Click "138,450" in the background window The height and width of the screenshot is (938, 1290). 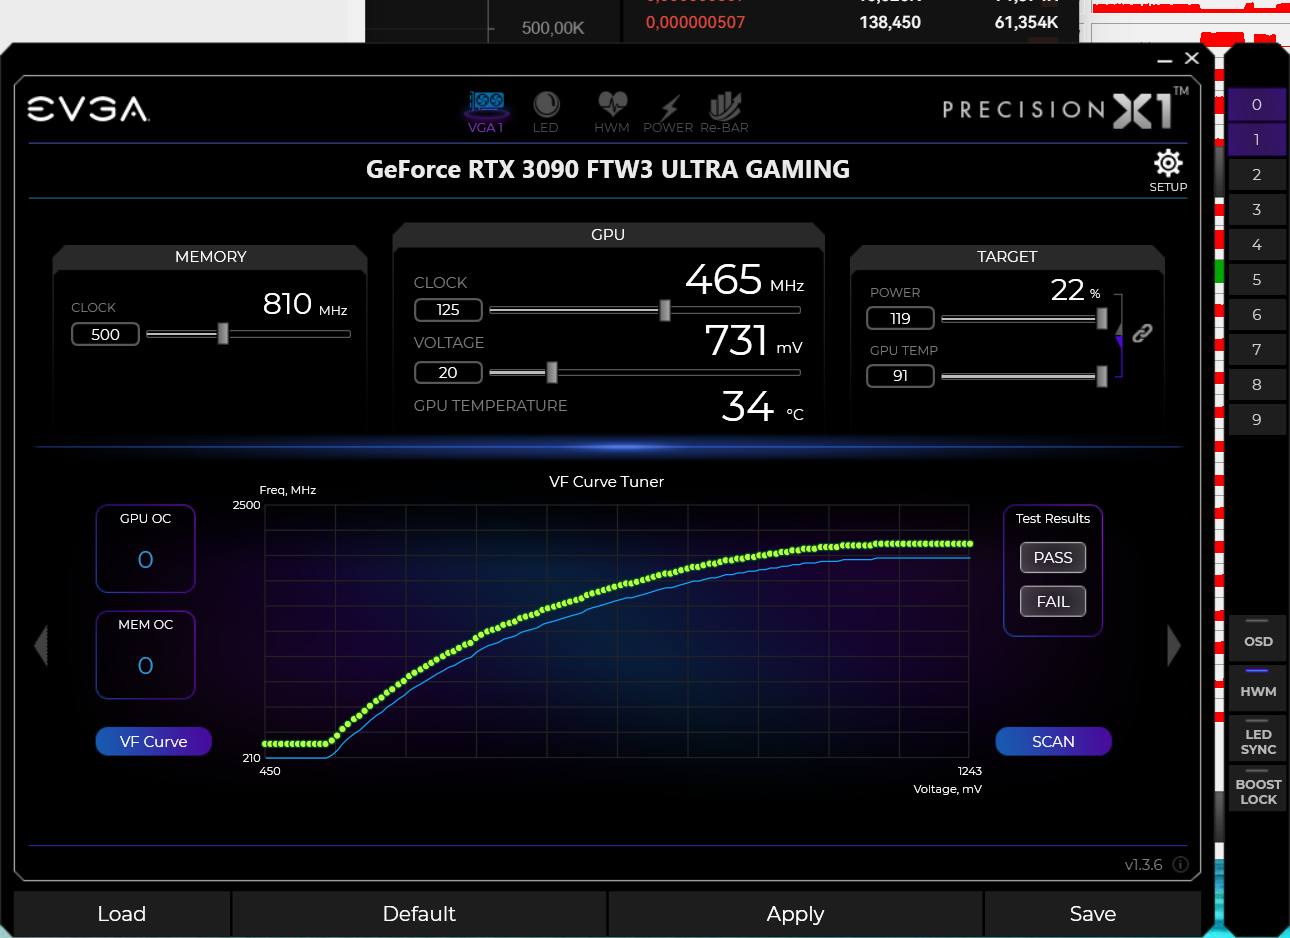click(890, 22)
